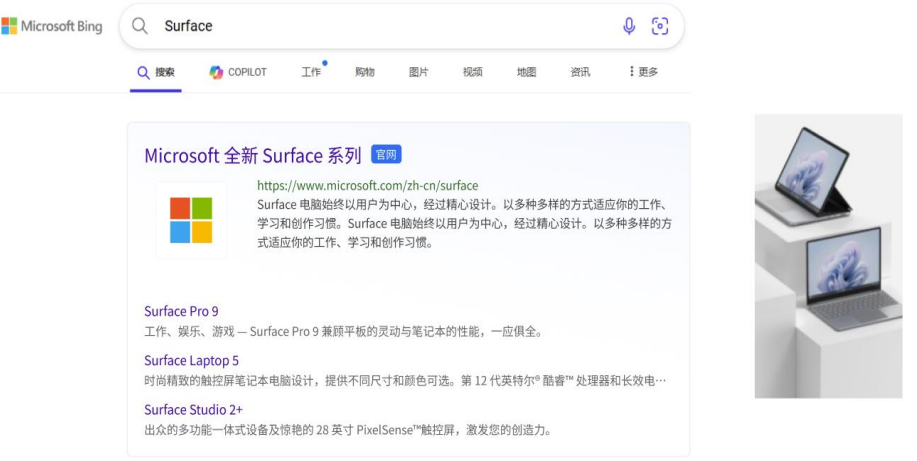The height and width of the screenshot is (461, 917).
Task: Open the Surface Studio 2+ link
Action: [x=194, y=410]
